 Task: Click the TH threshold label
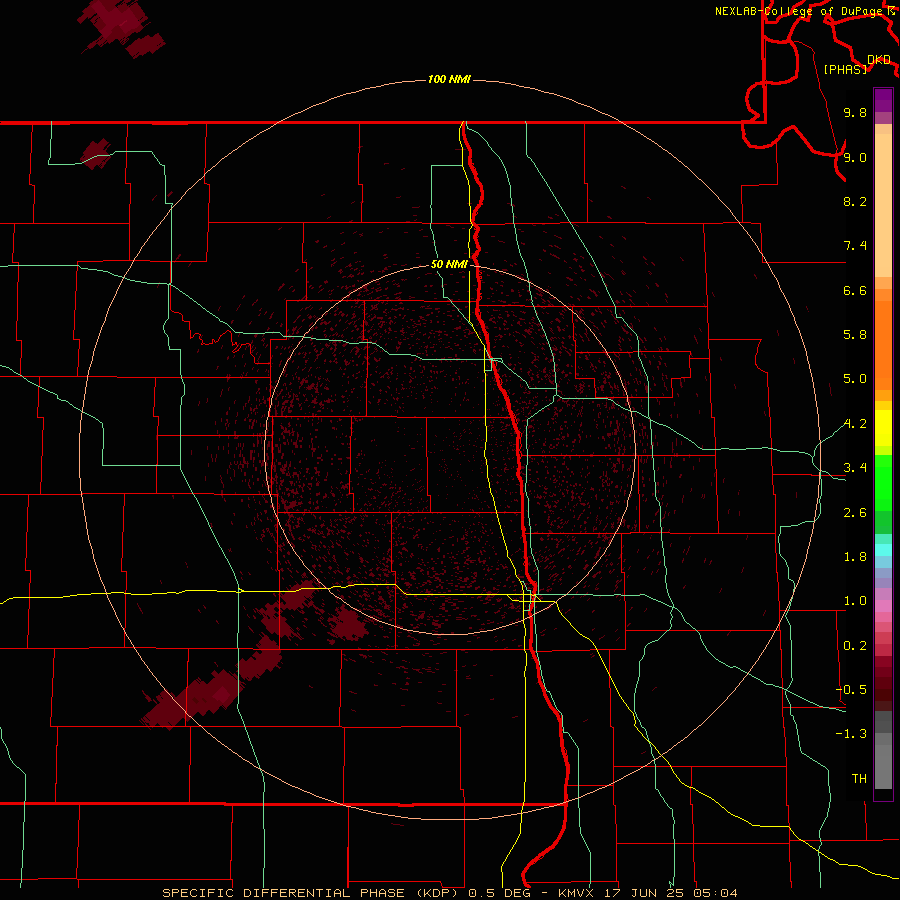tap(859, 779)
